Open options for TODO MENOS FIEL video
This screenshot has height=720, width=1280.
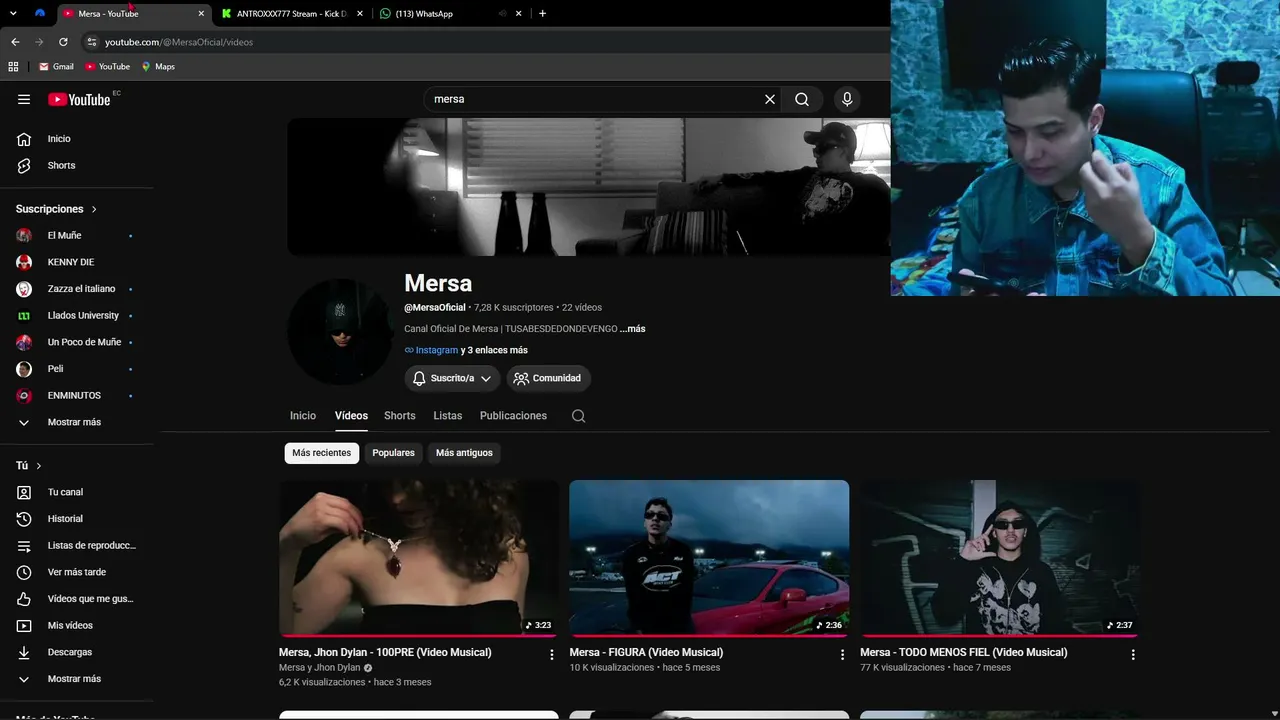pyautogui.click(x=1133, y=655)
